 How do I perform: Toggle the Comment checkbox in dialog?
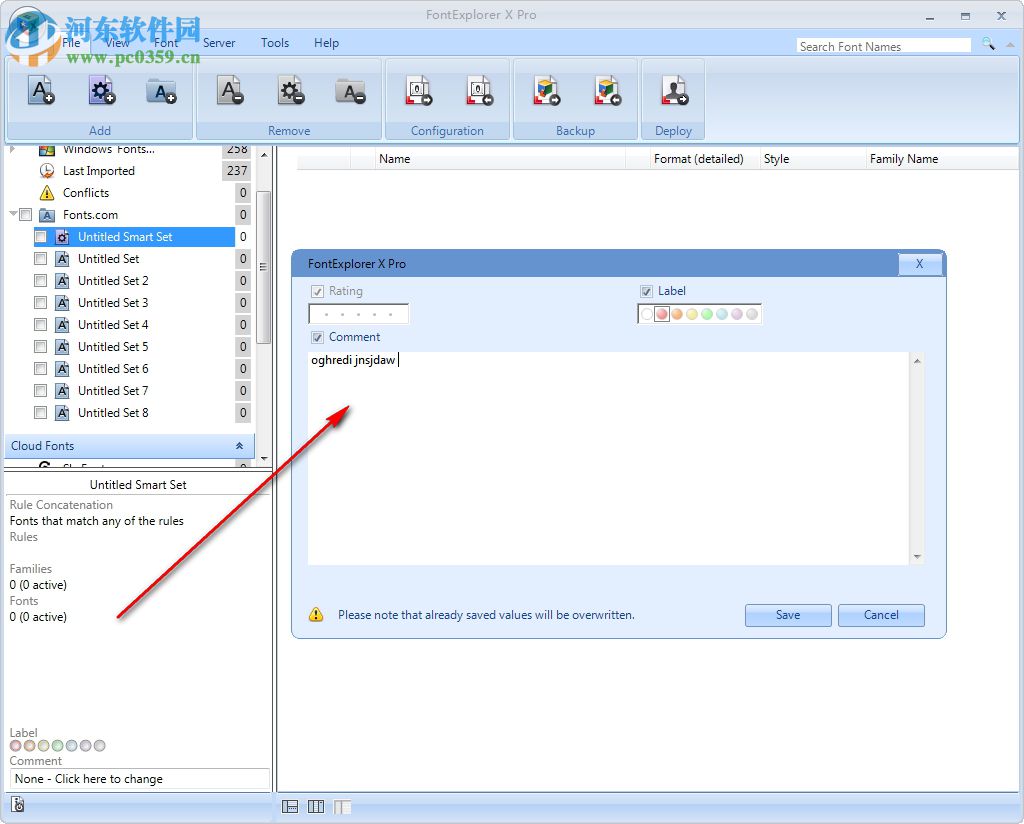coord(317,337)
